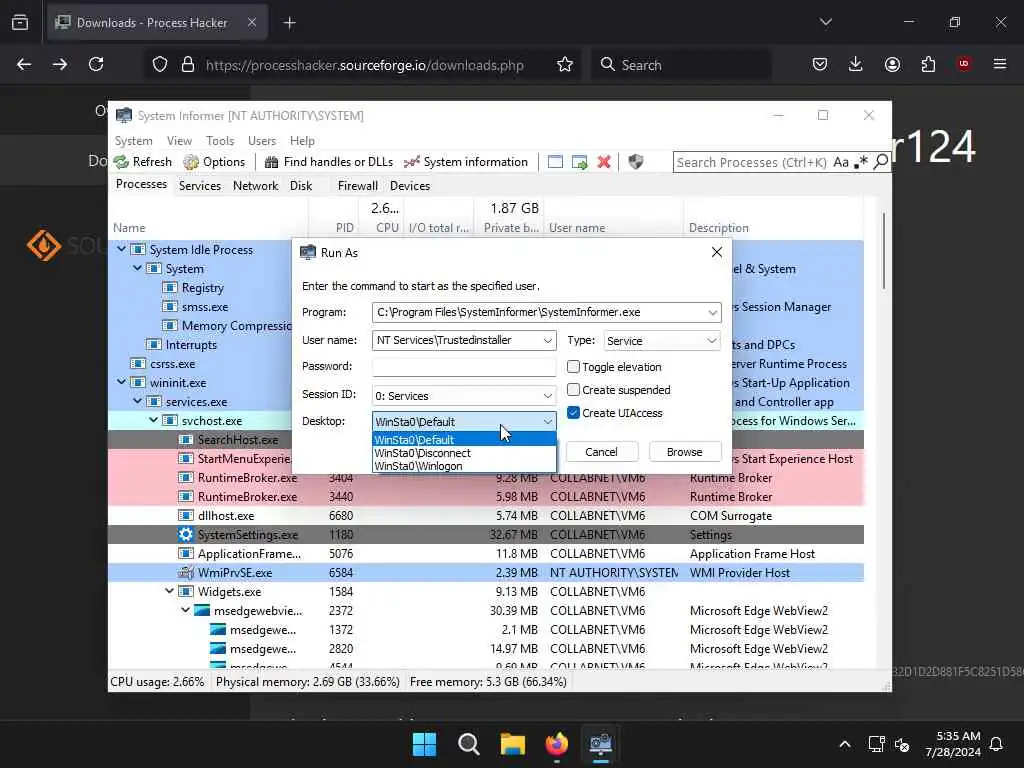The width and height of the screenshot is (1024, 768).
Task: Collapse msedgewebview tree node
Action: (x=185, y=610)
